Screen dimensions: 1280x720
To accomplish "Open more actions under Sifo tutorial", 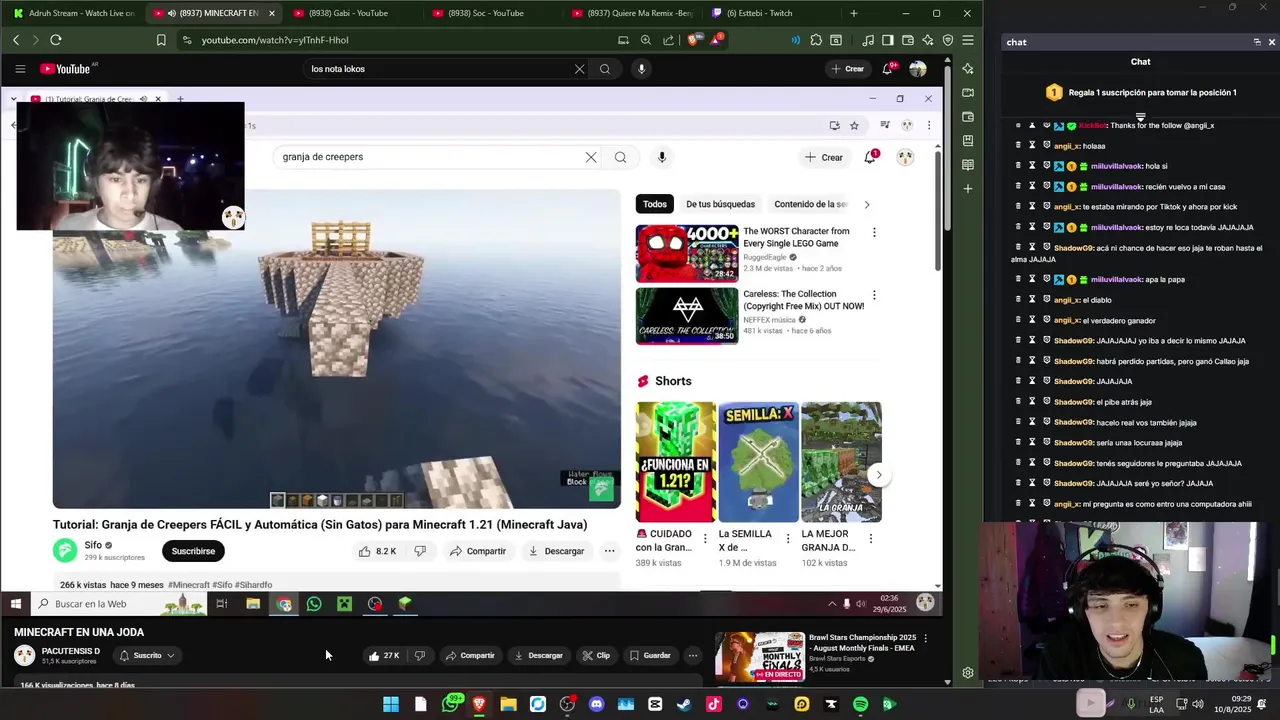I will 609,551.
